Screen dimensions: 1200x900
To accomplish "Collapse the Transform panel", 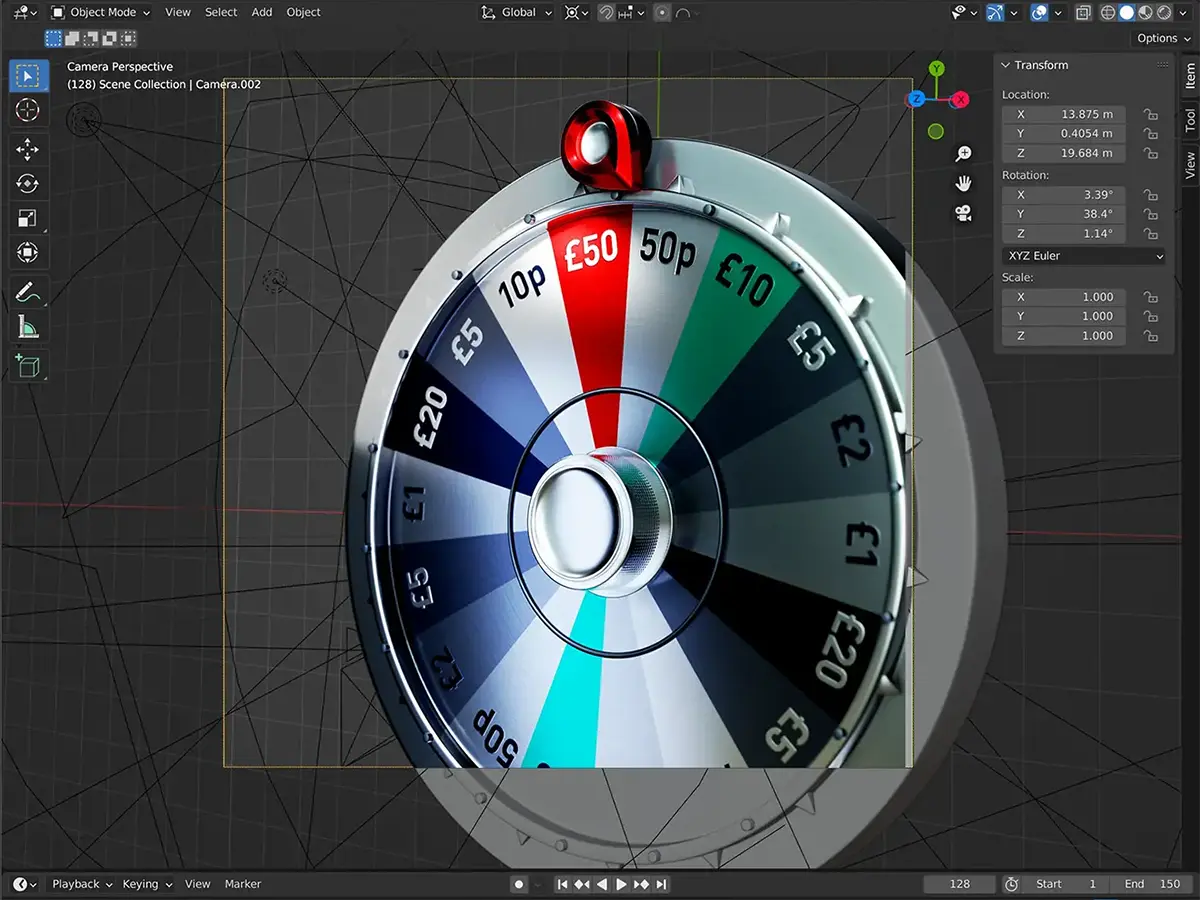I will pos(1007,65).
